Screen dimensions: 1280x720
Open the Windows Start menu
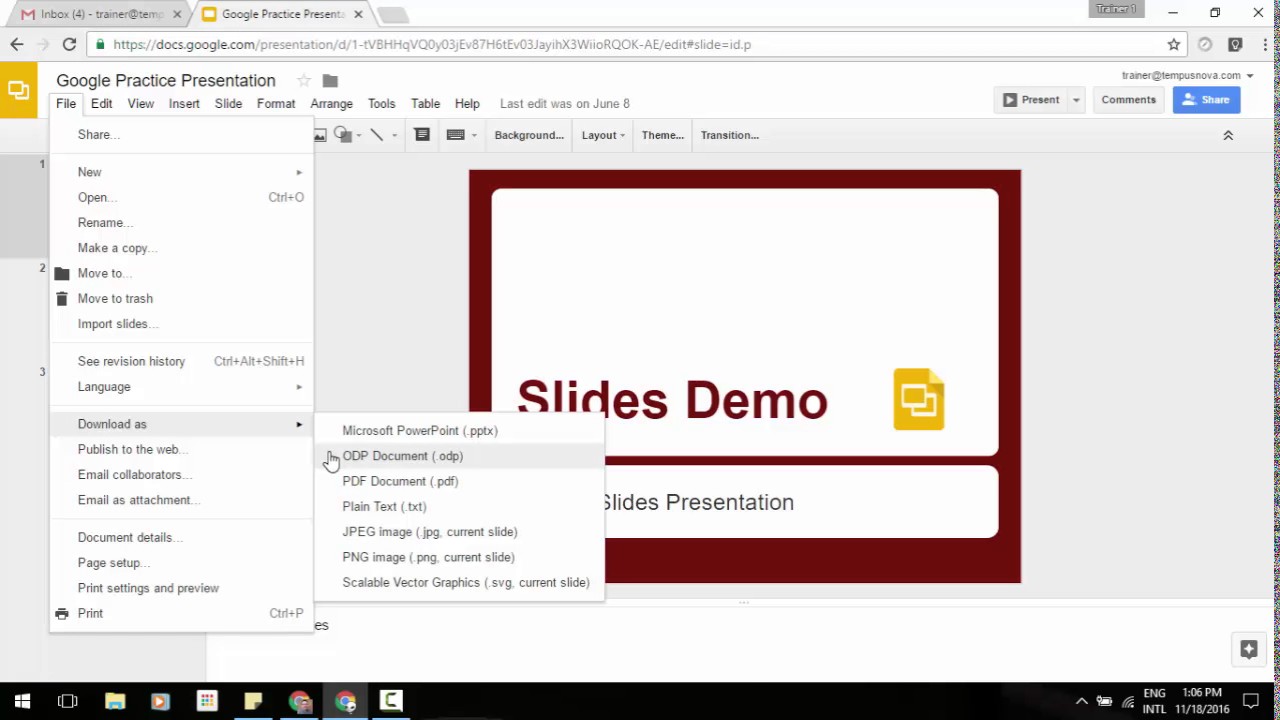coord(22,701)
